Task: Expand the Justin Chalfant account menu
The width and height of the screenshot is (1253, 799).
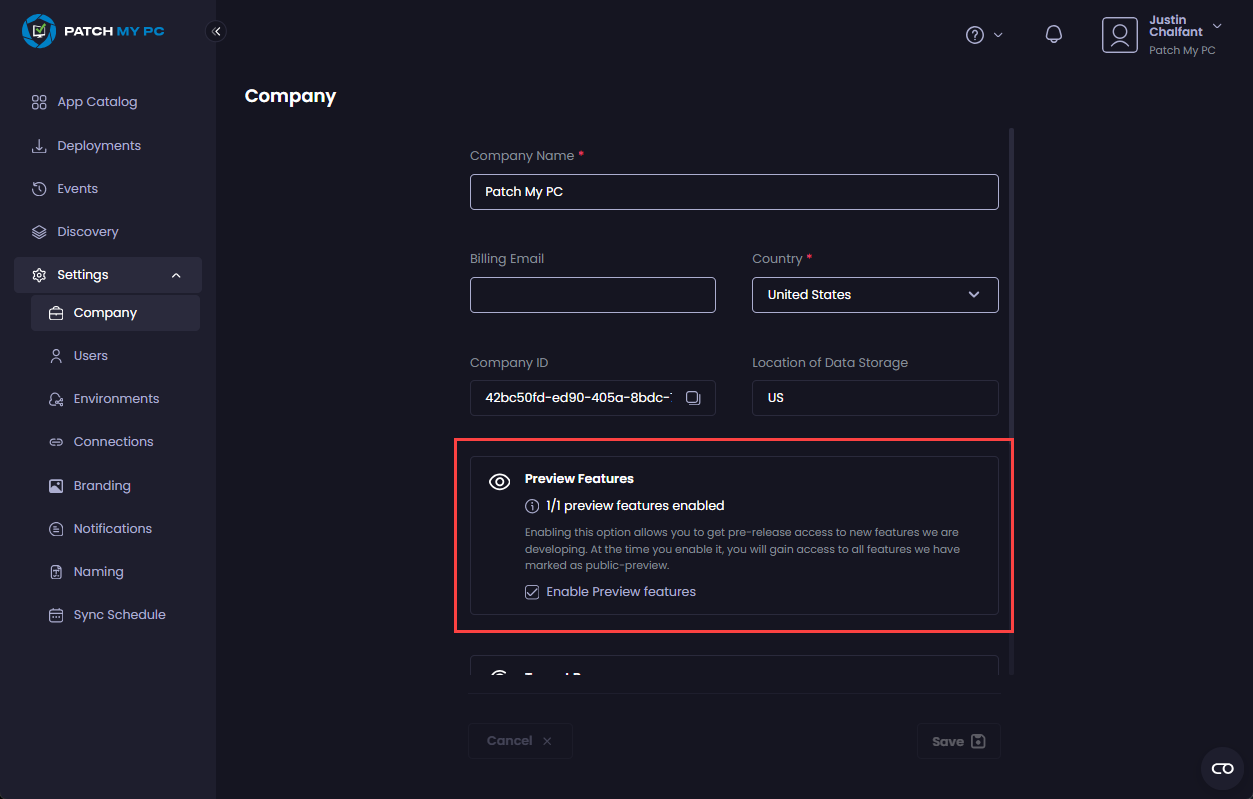Action: tap(1217, 26)
